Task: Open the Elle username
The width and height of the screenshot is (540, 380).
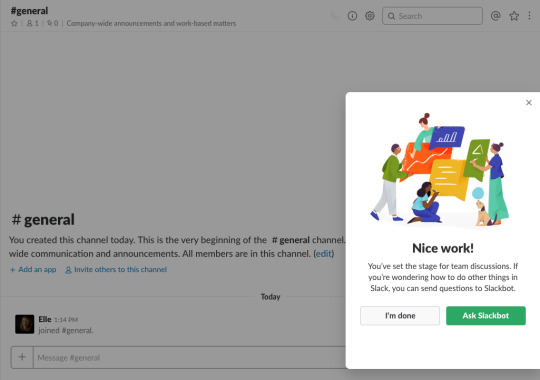Action: [x=45, y=319]
